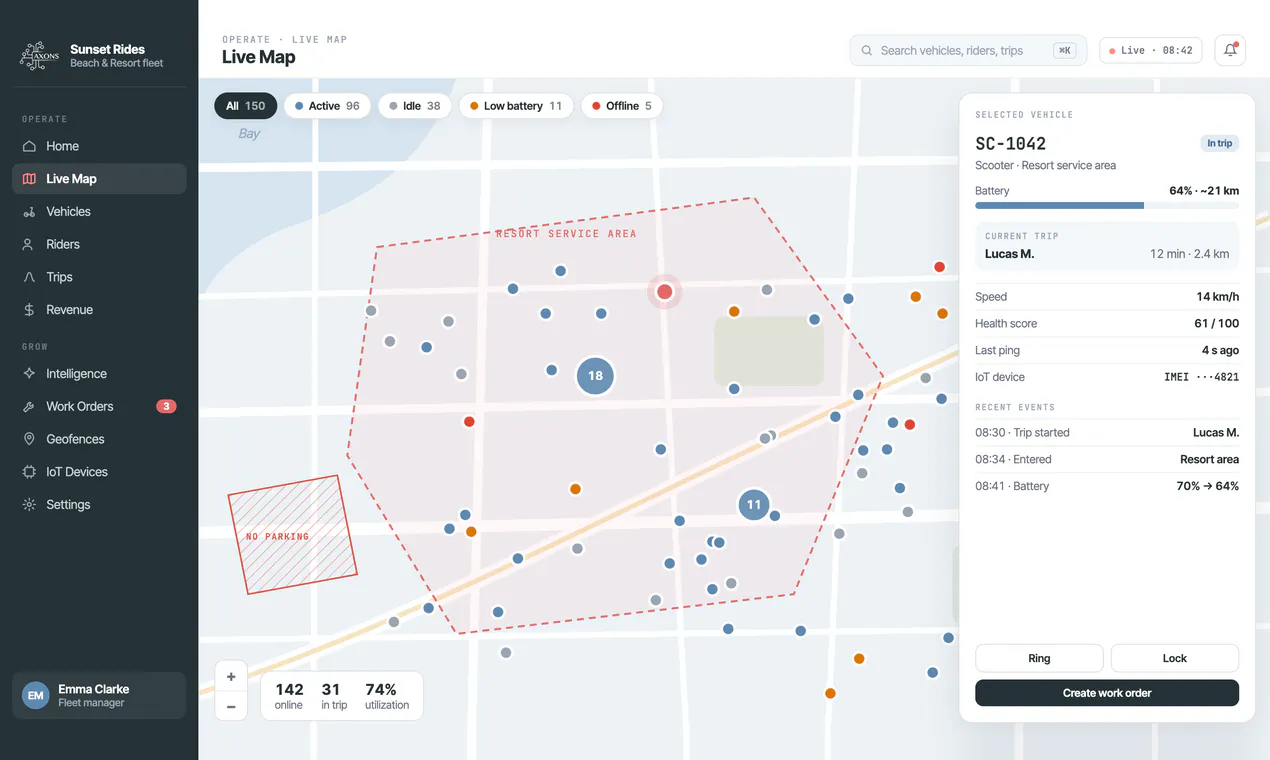Click the search magnifier icon
The image size is (1270, 760).
865,50
